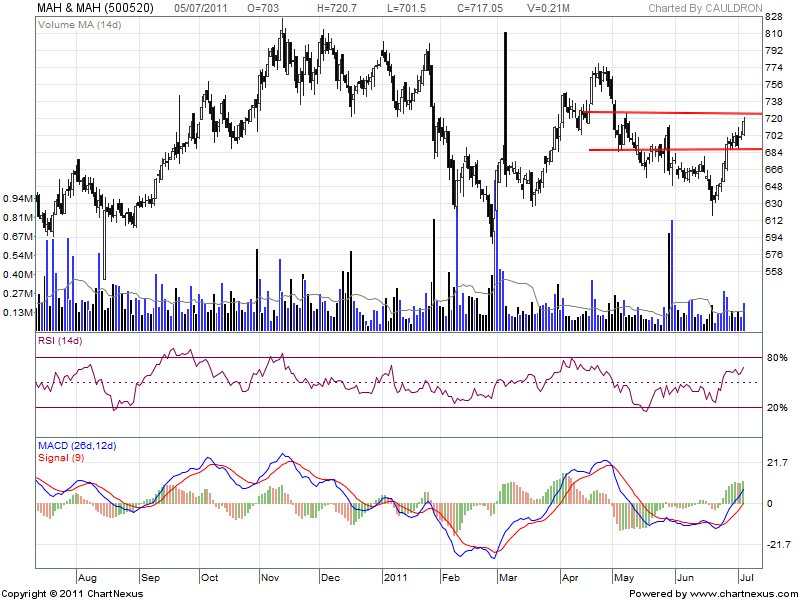Click the 0.94M volume axis label

click(x=17, y=199)
